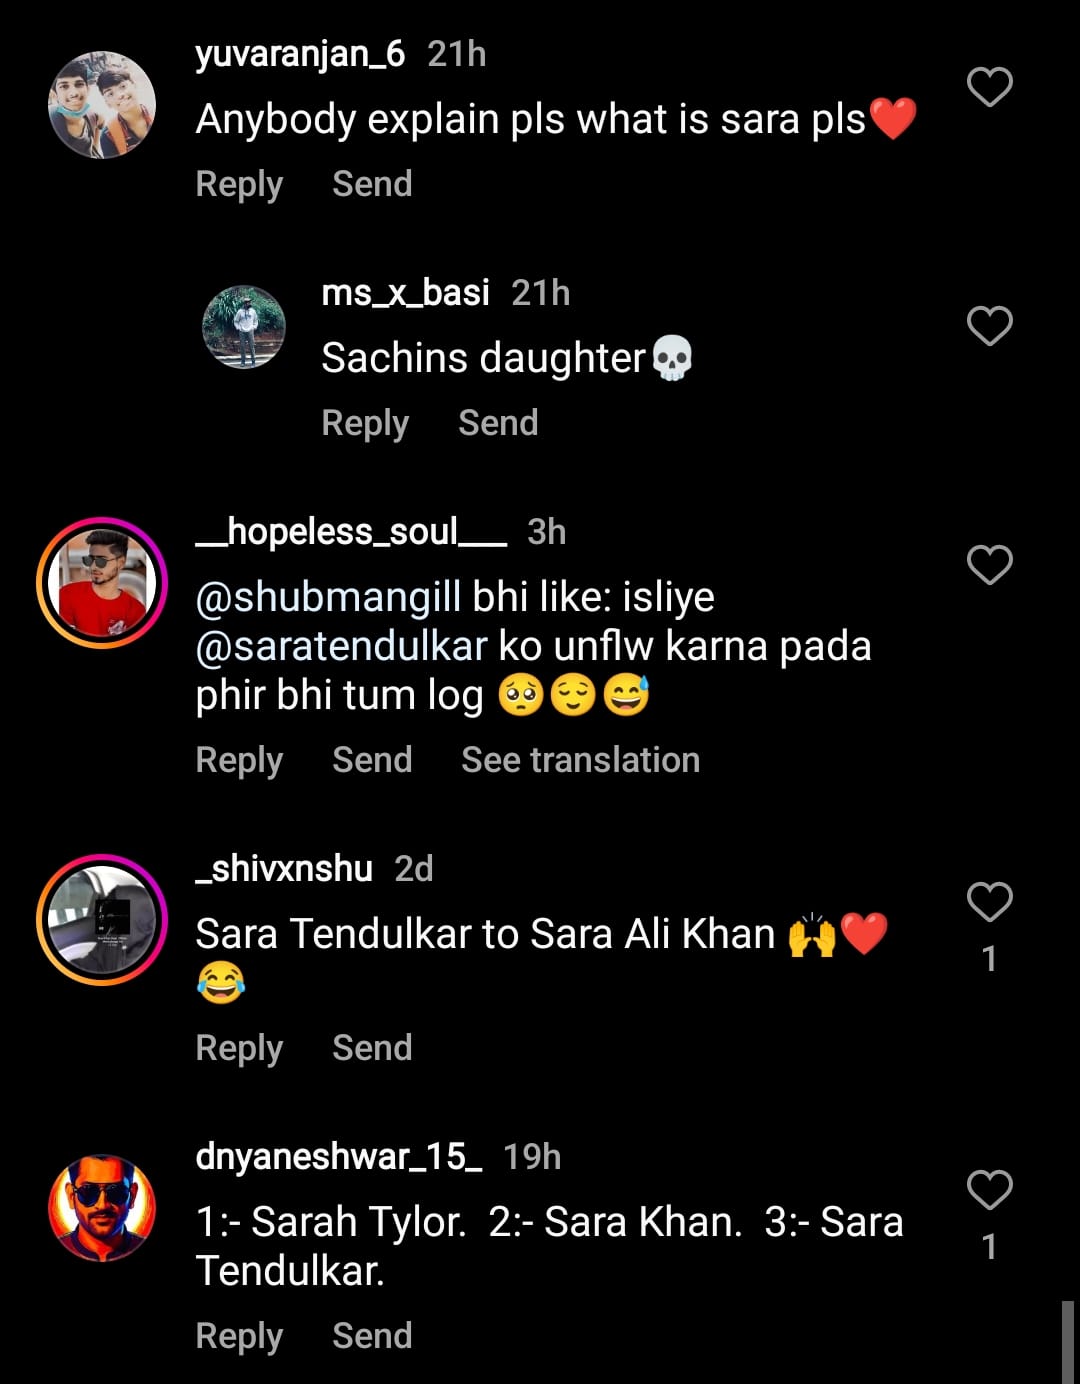
Task: Open dnyaneshwar_15_'s profile picture
Action: (102, 1208)
